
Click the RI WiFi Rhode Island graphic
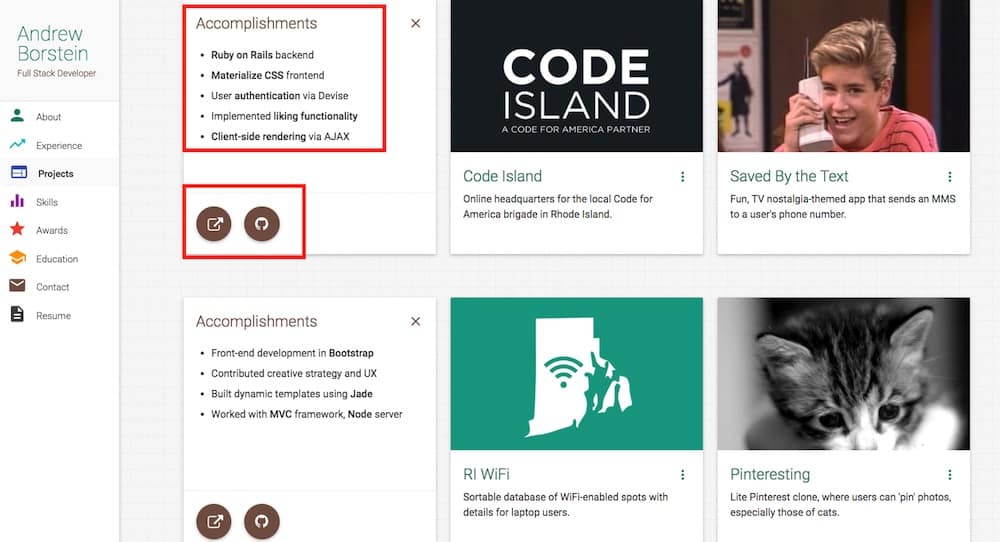point(577,374)
